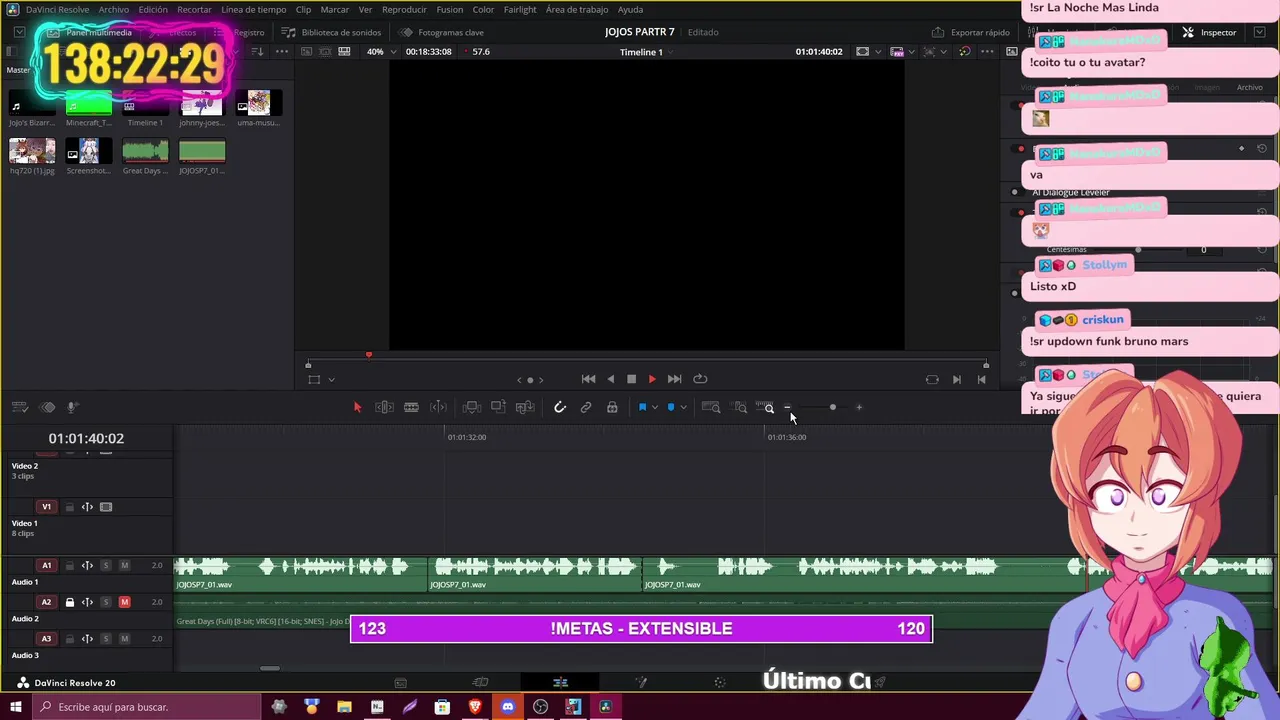
Task: Stop playback button
Action: 631,379
